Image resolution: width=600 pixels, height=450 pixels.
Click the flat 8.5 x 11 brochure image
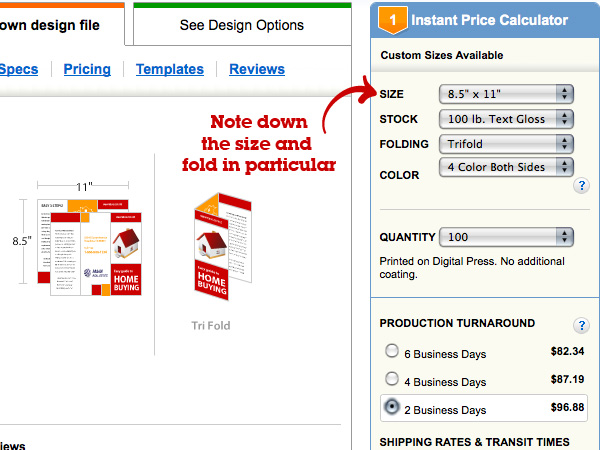(x=89, y=247)
